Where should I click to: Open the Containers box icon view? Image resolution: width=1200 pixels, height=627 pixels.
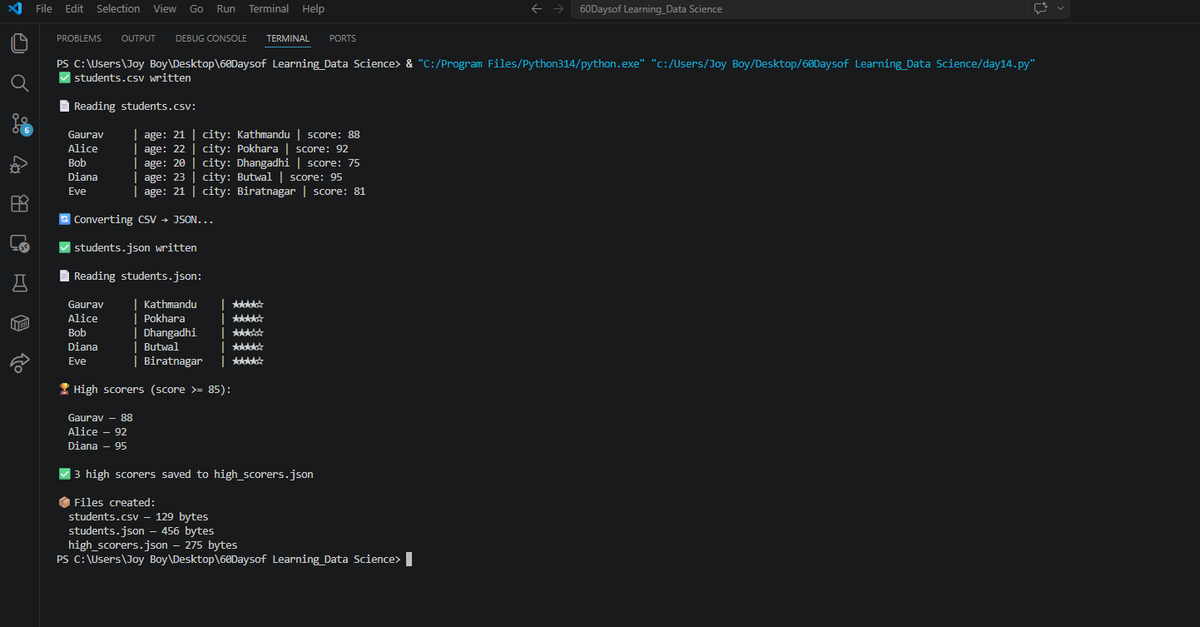19,322
